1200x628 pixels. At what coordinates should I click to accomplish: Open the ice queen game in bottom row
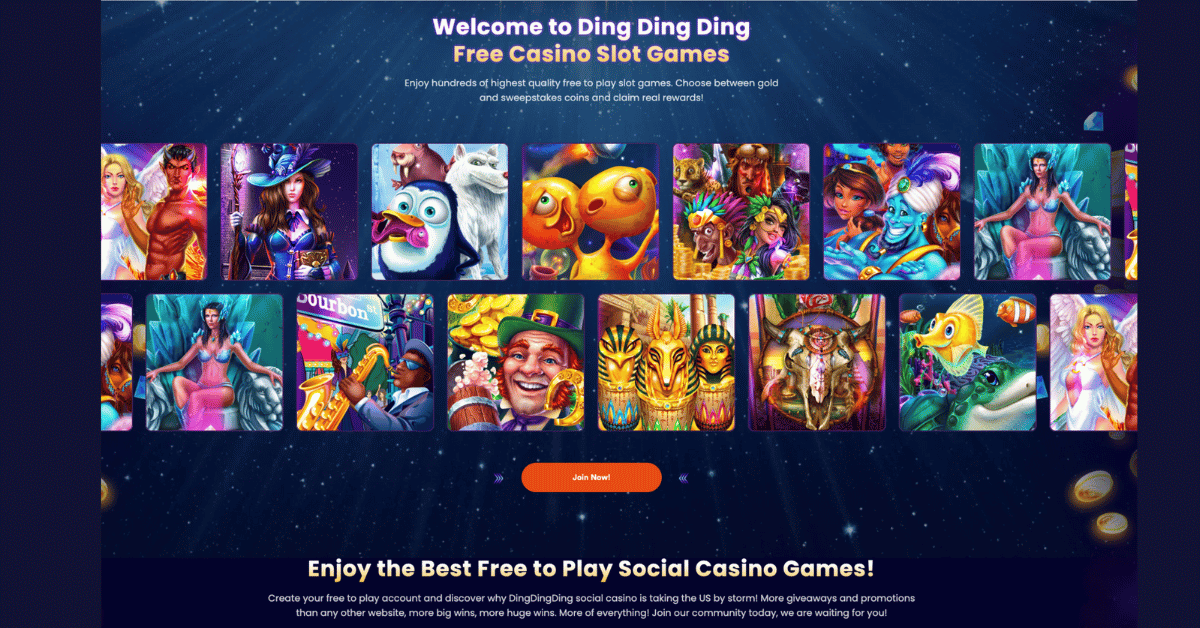pos(214,362)
